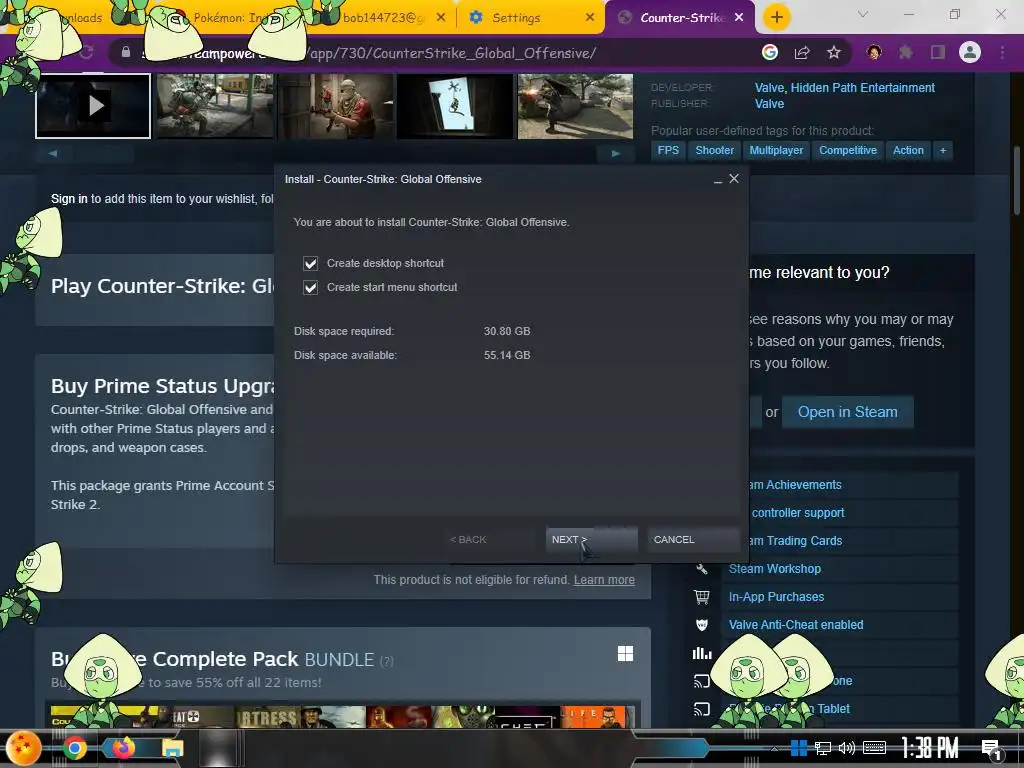Screen dimensions: 1024x768
Task: Click the Google icon in address bar
Action: point(770,53)
